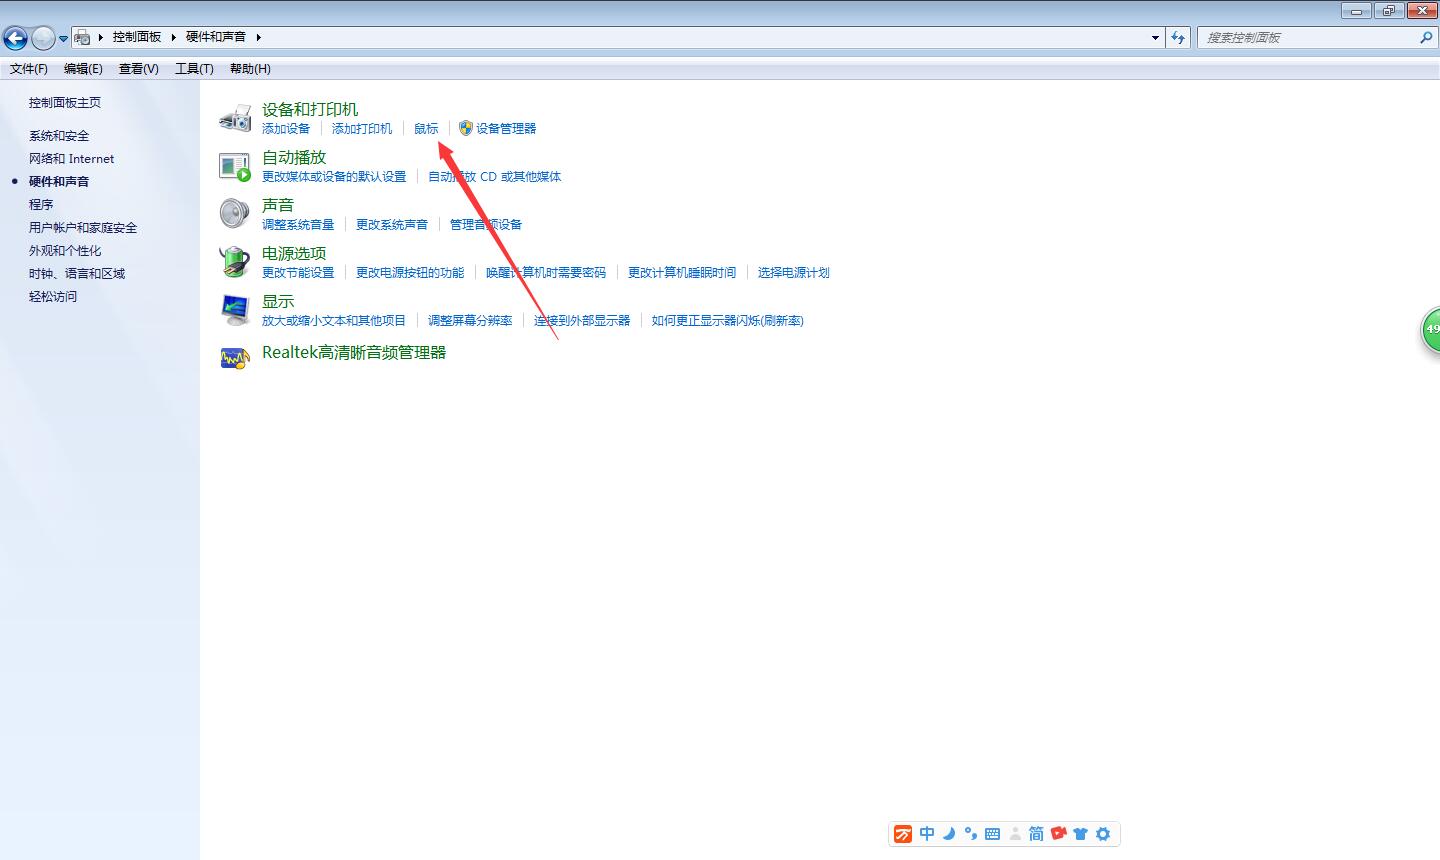
Task: Select 硬件和声音 in sidebar
Action: (59, 182)
